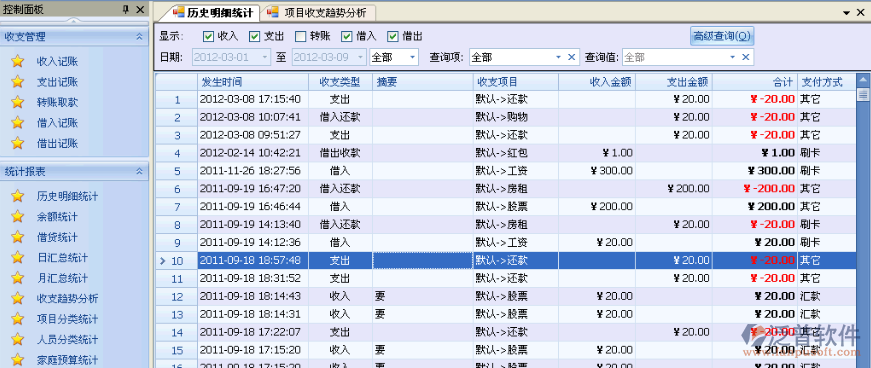
Task: Click the vertical scrollbar of the table
Action: [863, 222]
